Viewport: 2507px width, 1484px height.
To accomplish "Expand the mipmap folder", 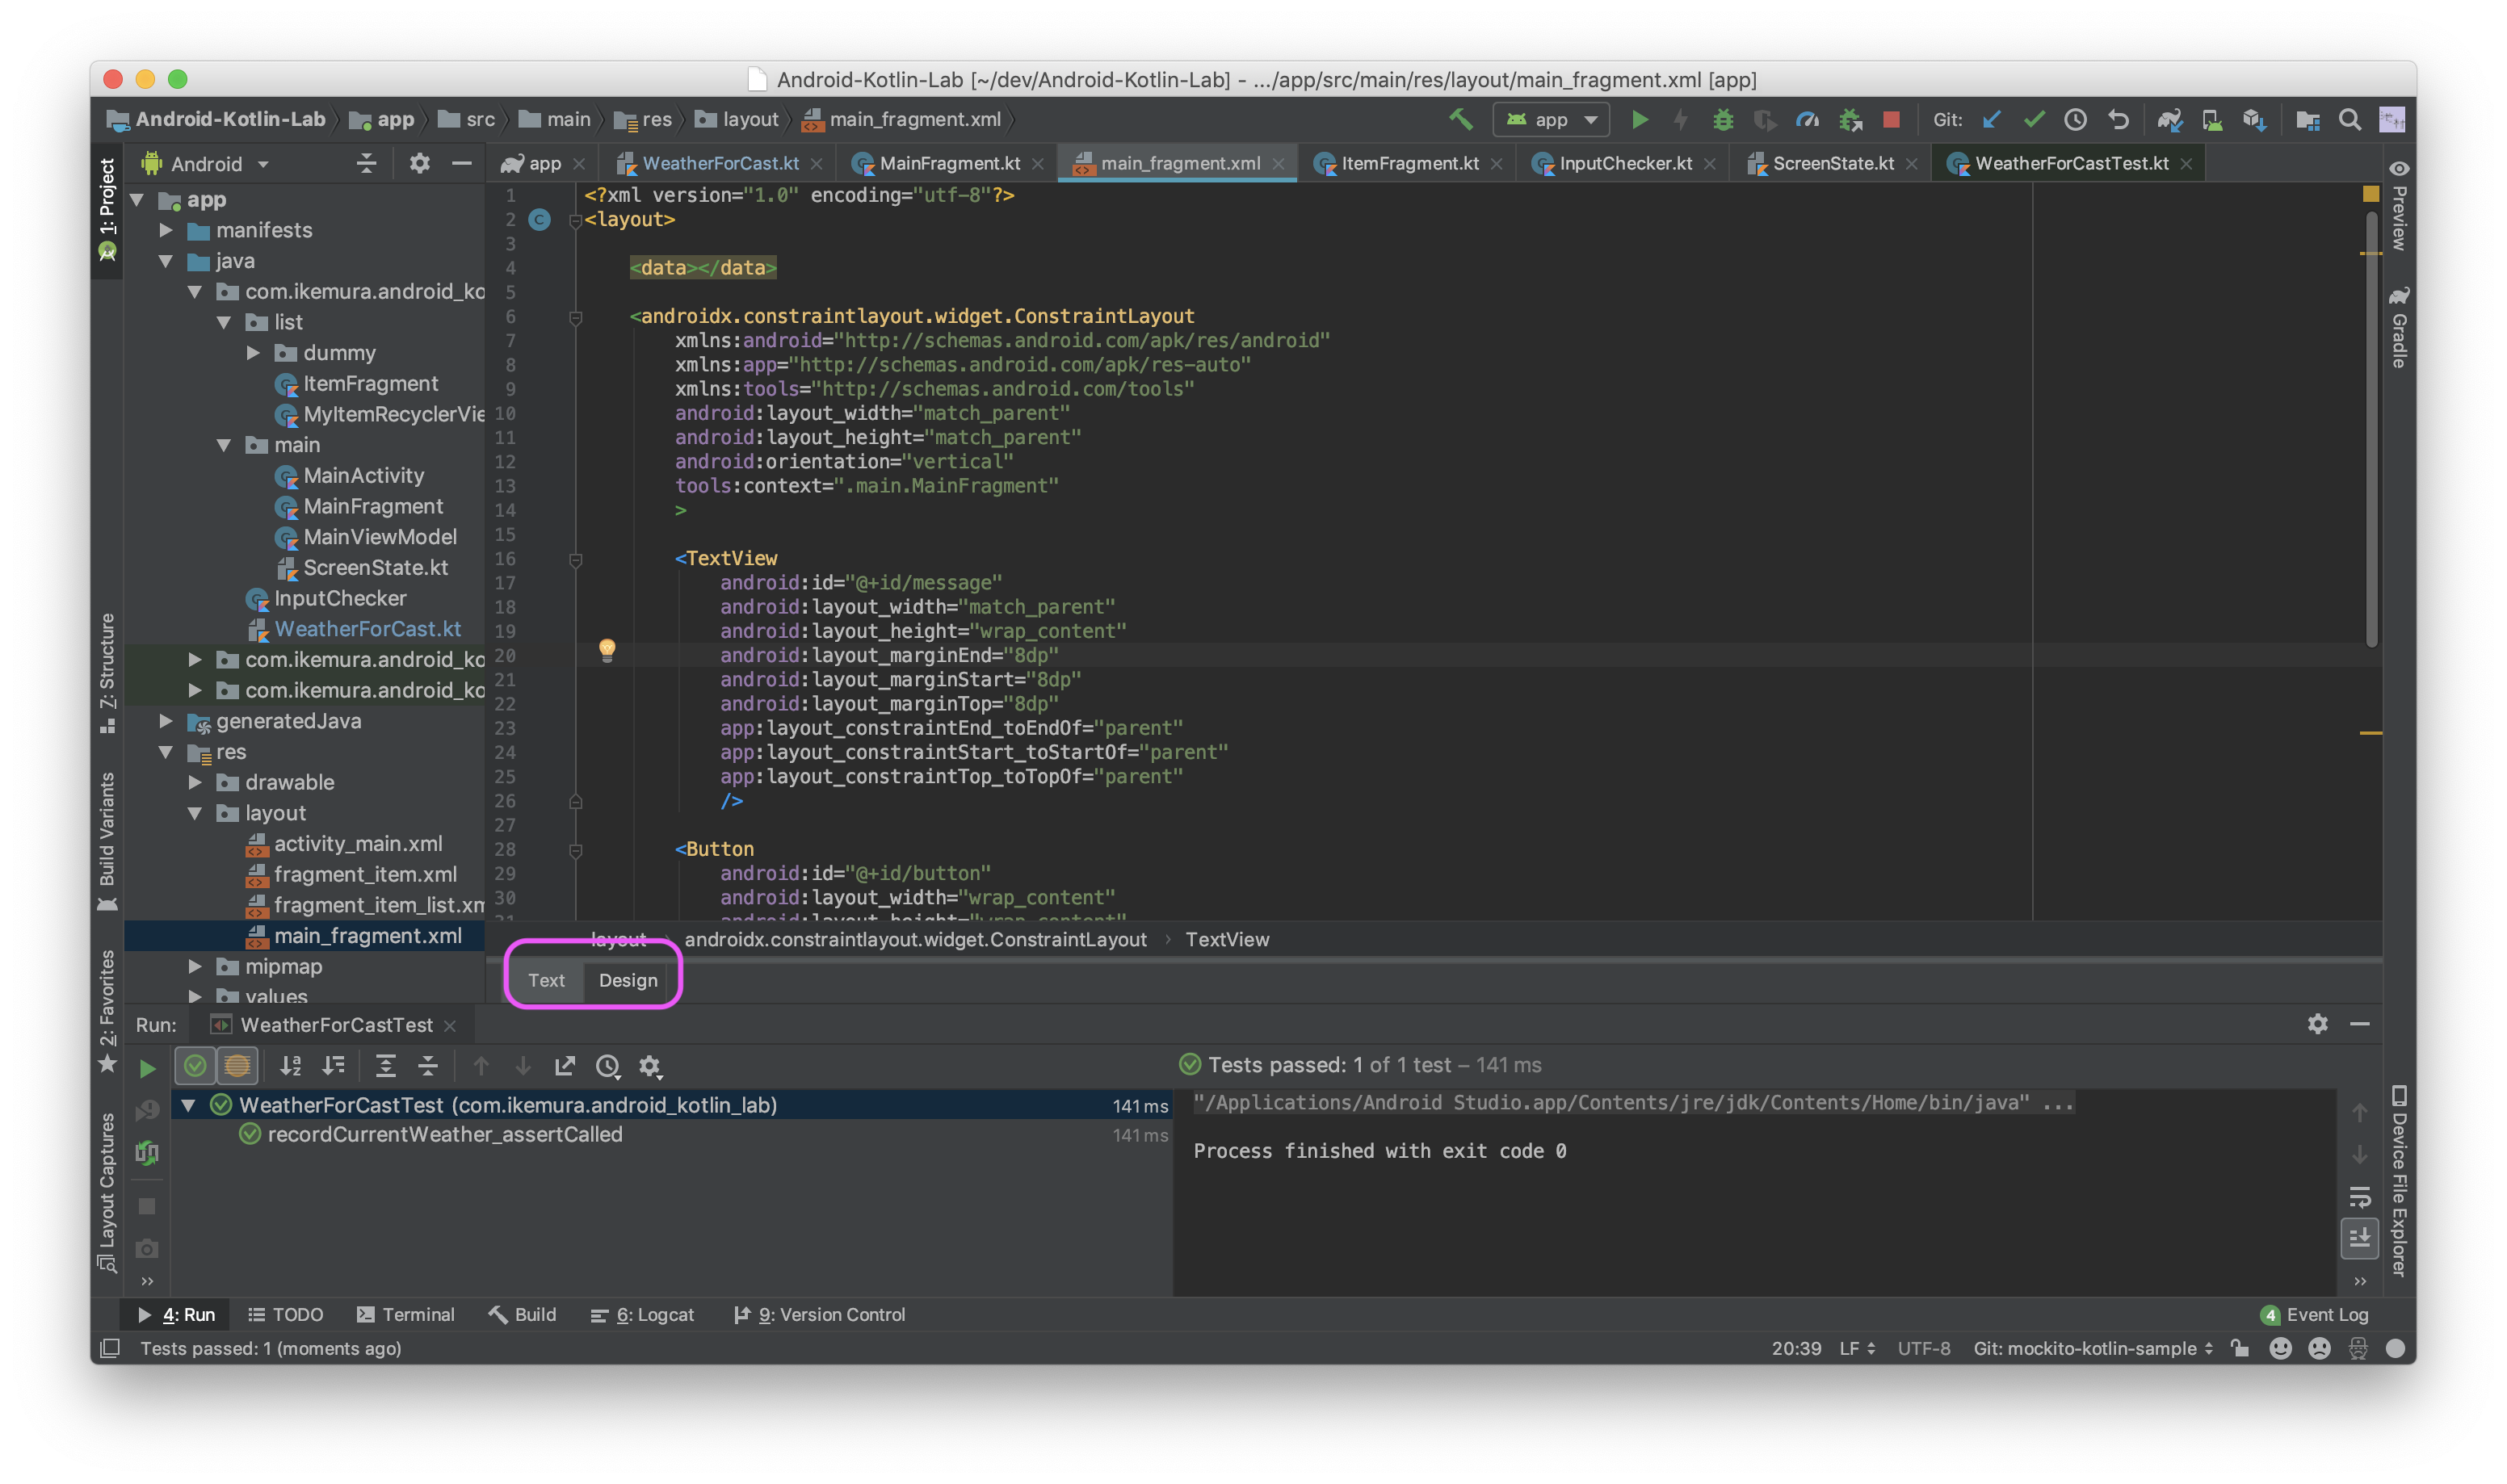I will (x=195, y=966).
